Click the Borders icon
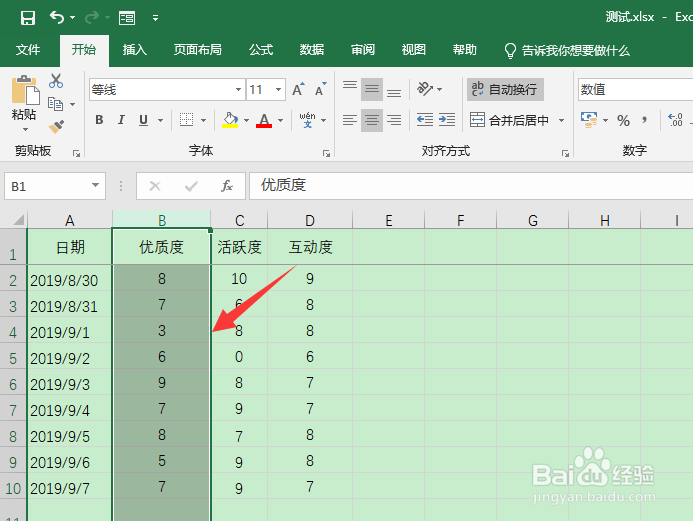 pyautogui.click(x=187, y=120)
